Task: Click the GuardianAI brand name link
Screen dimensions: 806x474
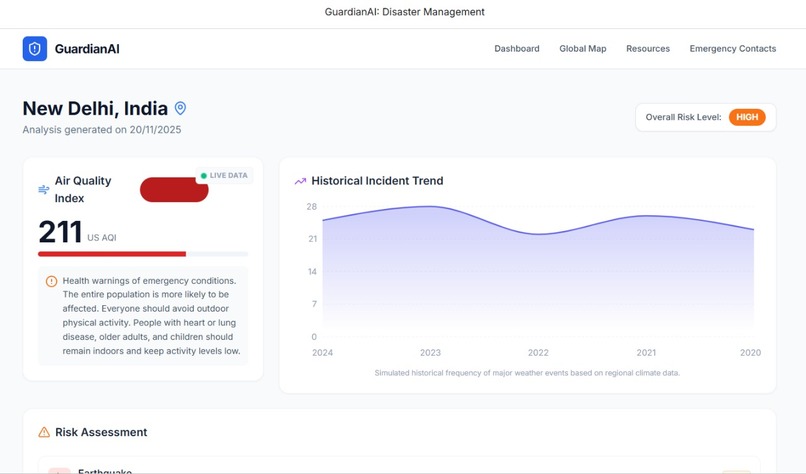Action: click(x=87, y=49)
